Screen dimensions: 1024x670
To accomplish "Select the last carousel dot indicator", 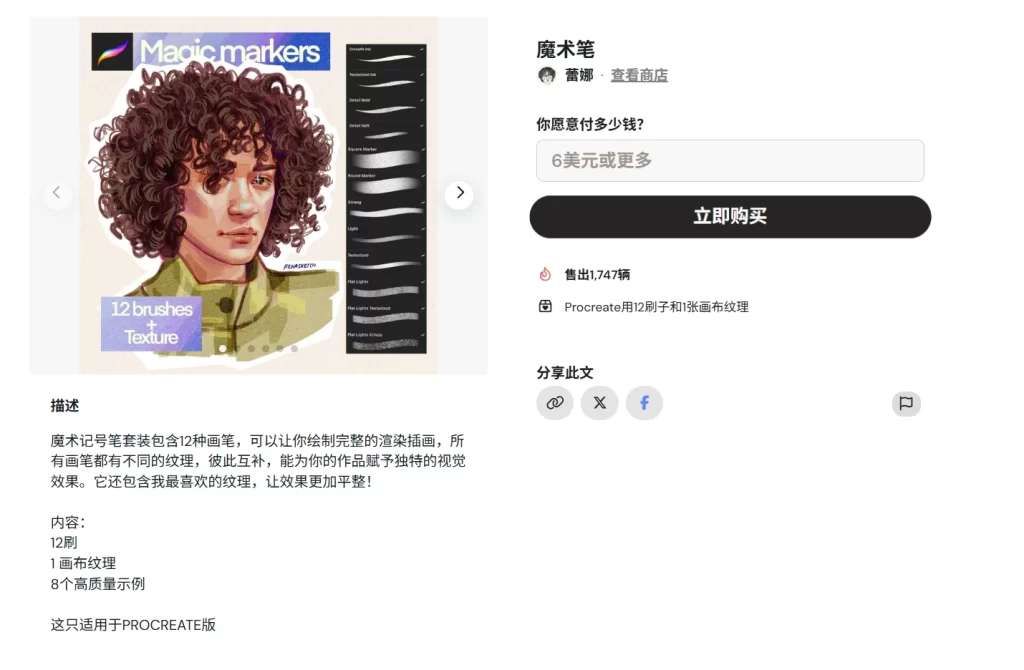I will click(x=295, y=349).
